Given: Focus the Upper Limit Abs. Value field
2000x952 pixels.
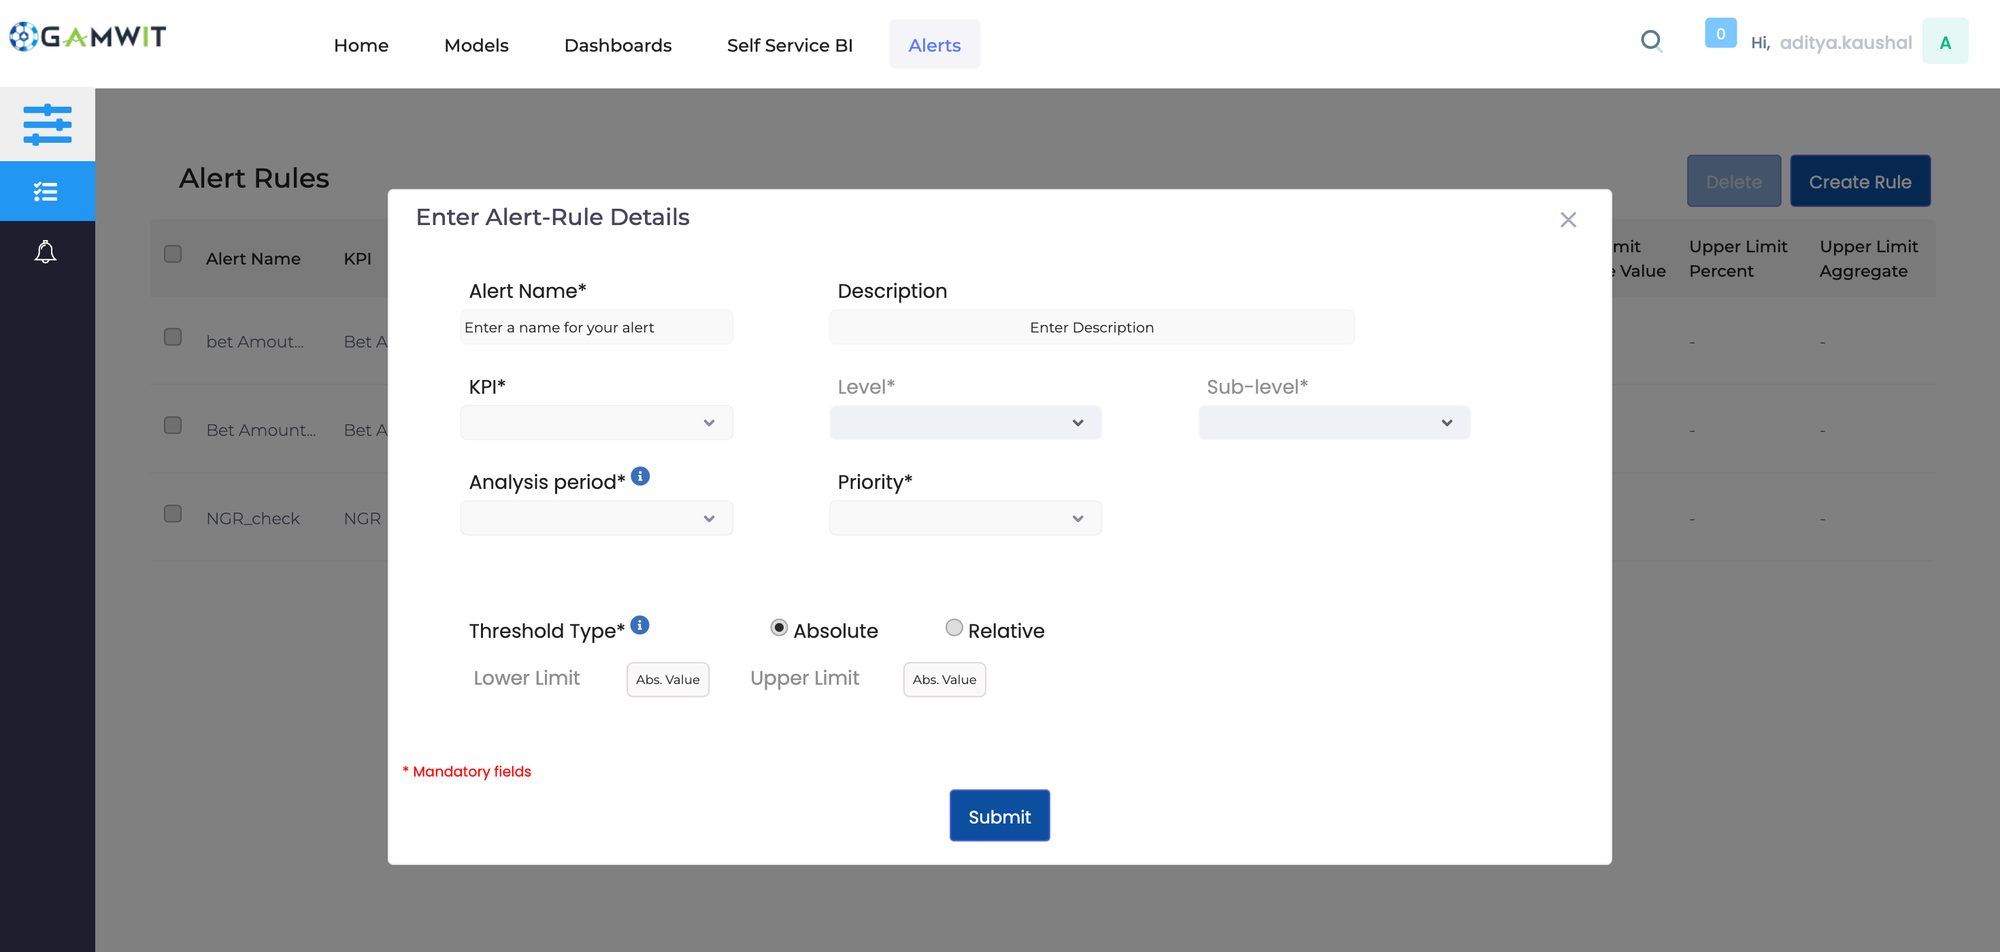Looking at the screenshot, I should coord(945,680).
